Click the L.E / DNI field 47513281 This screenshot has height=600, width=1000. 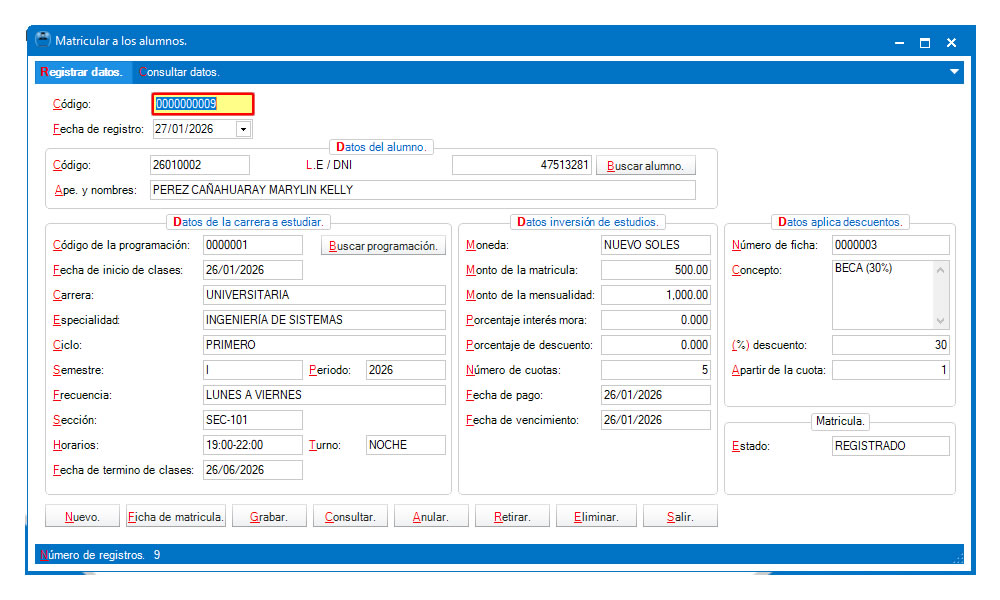(x=522, y=165)
